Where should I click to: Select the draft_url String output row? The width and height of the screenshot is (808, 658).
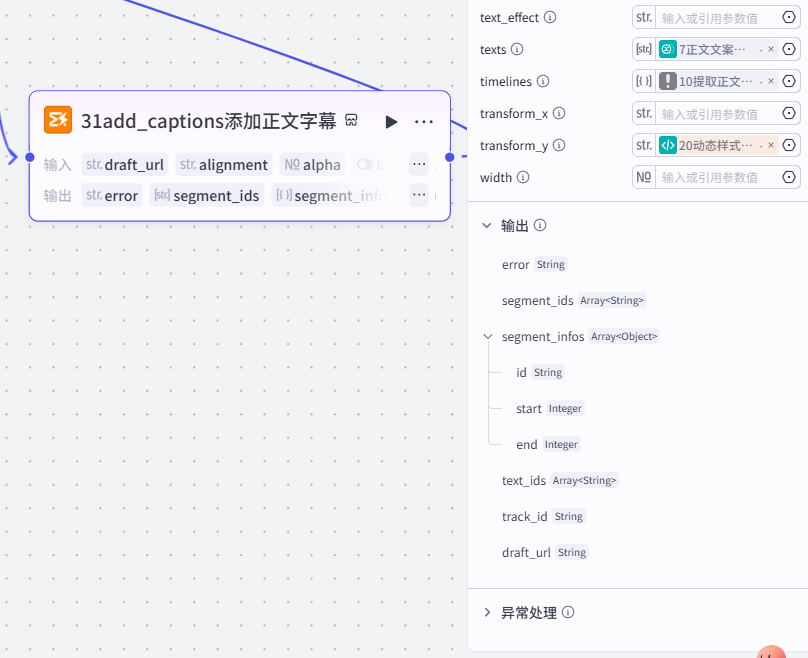545,552
